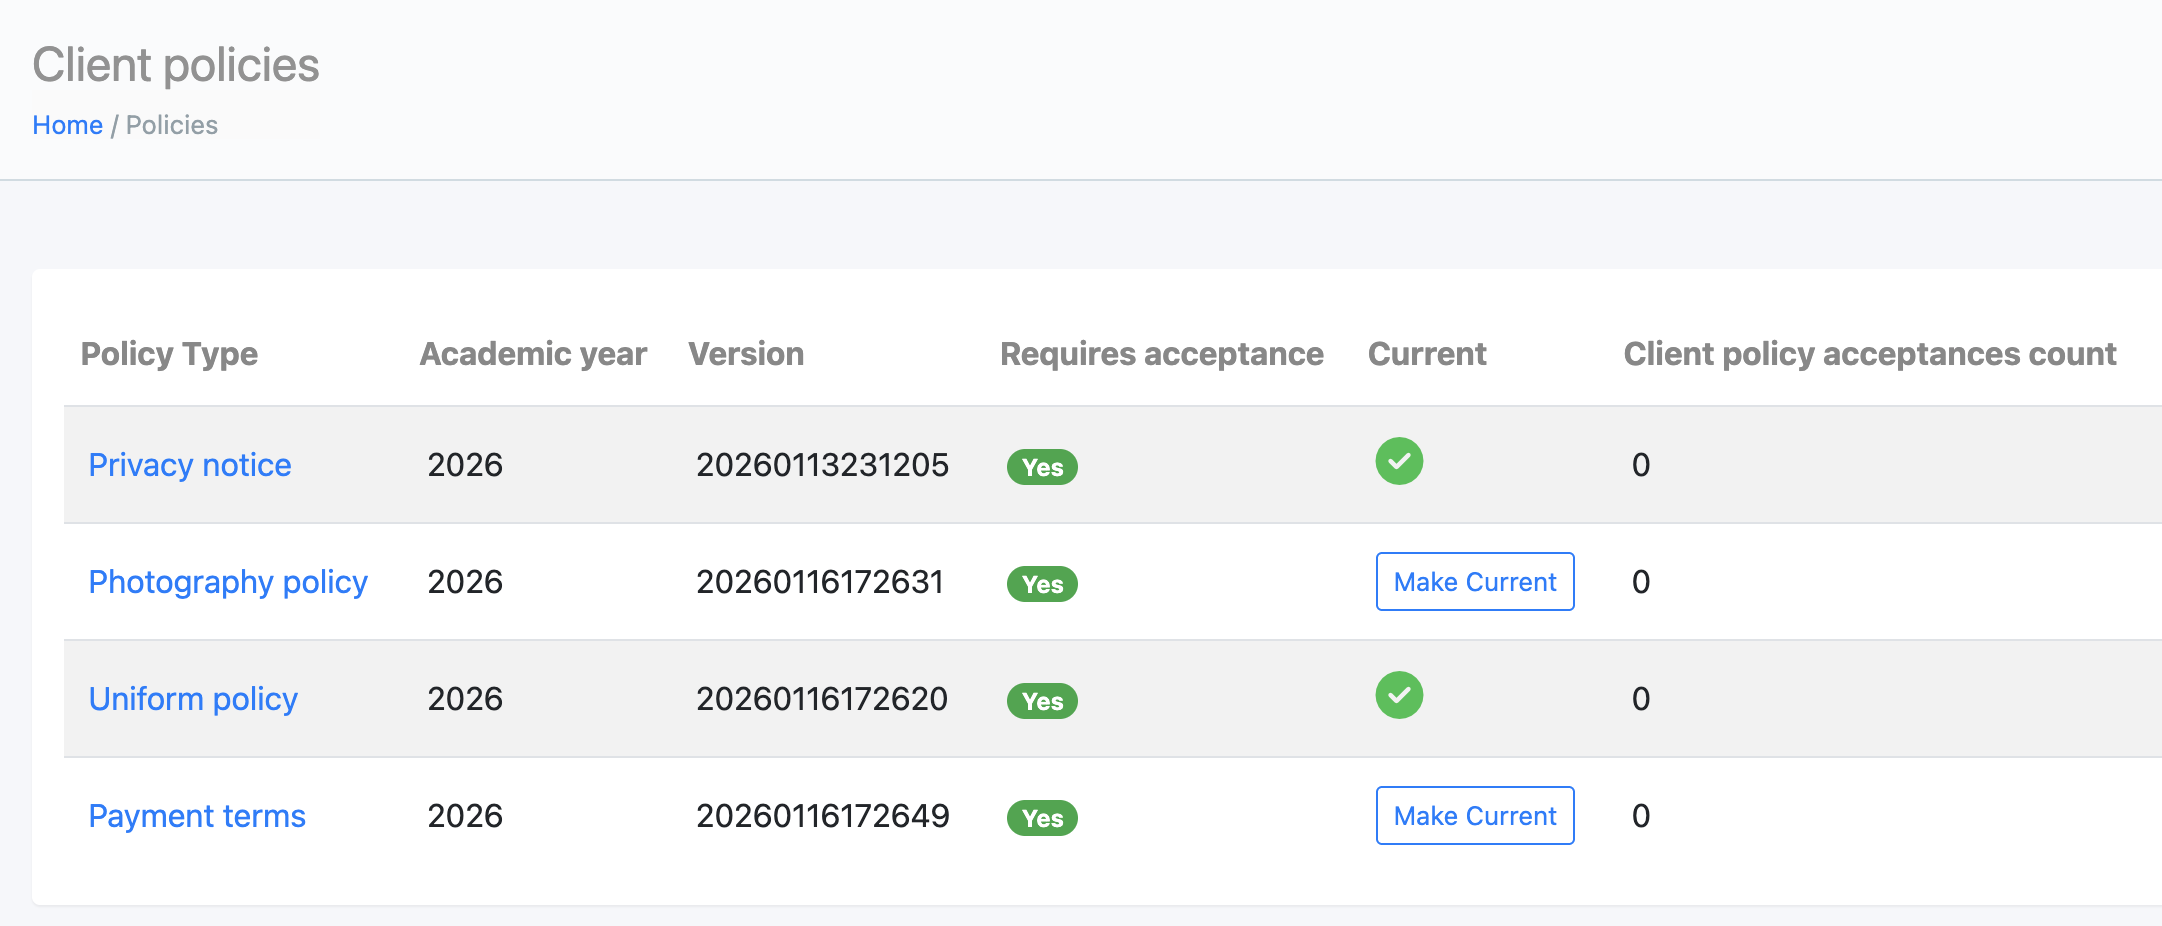The height and width of the screenshot is (926, 2162).
Task: Click the Yes badge in Photography policy row
Action: point(1042,584)
